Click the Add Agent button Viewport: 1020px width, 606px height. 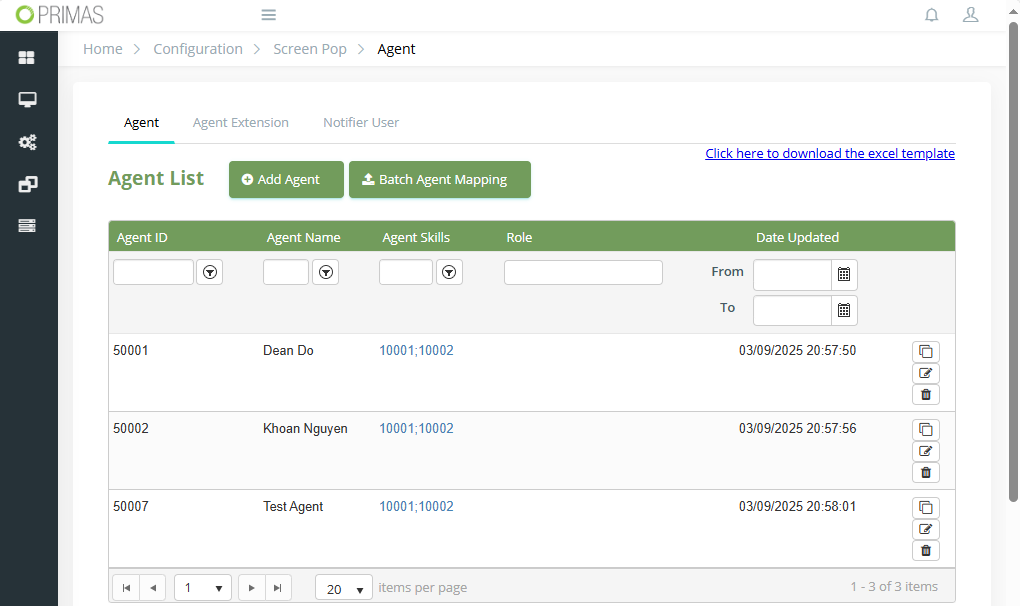[286, 180]
